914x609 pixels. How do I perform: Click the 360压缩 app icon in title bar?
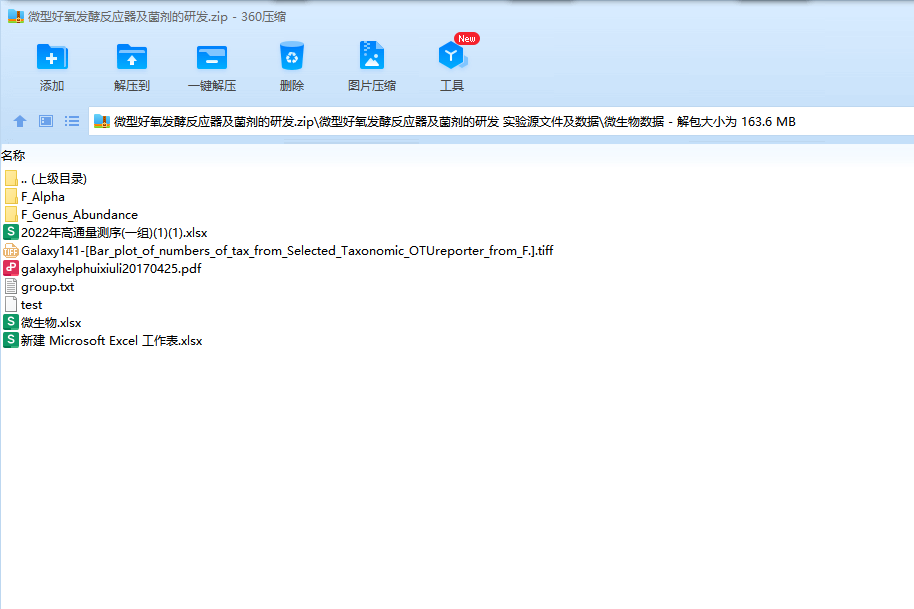click(16, 16)
